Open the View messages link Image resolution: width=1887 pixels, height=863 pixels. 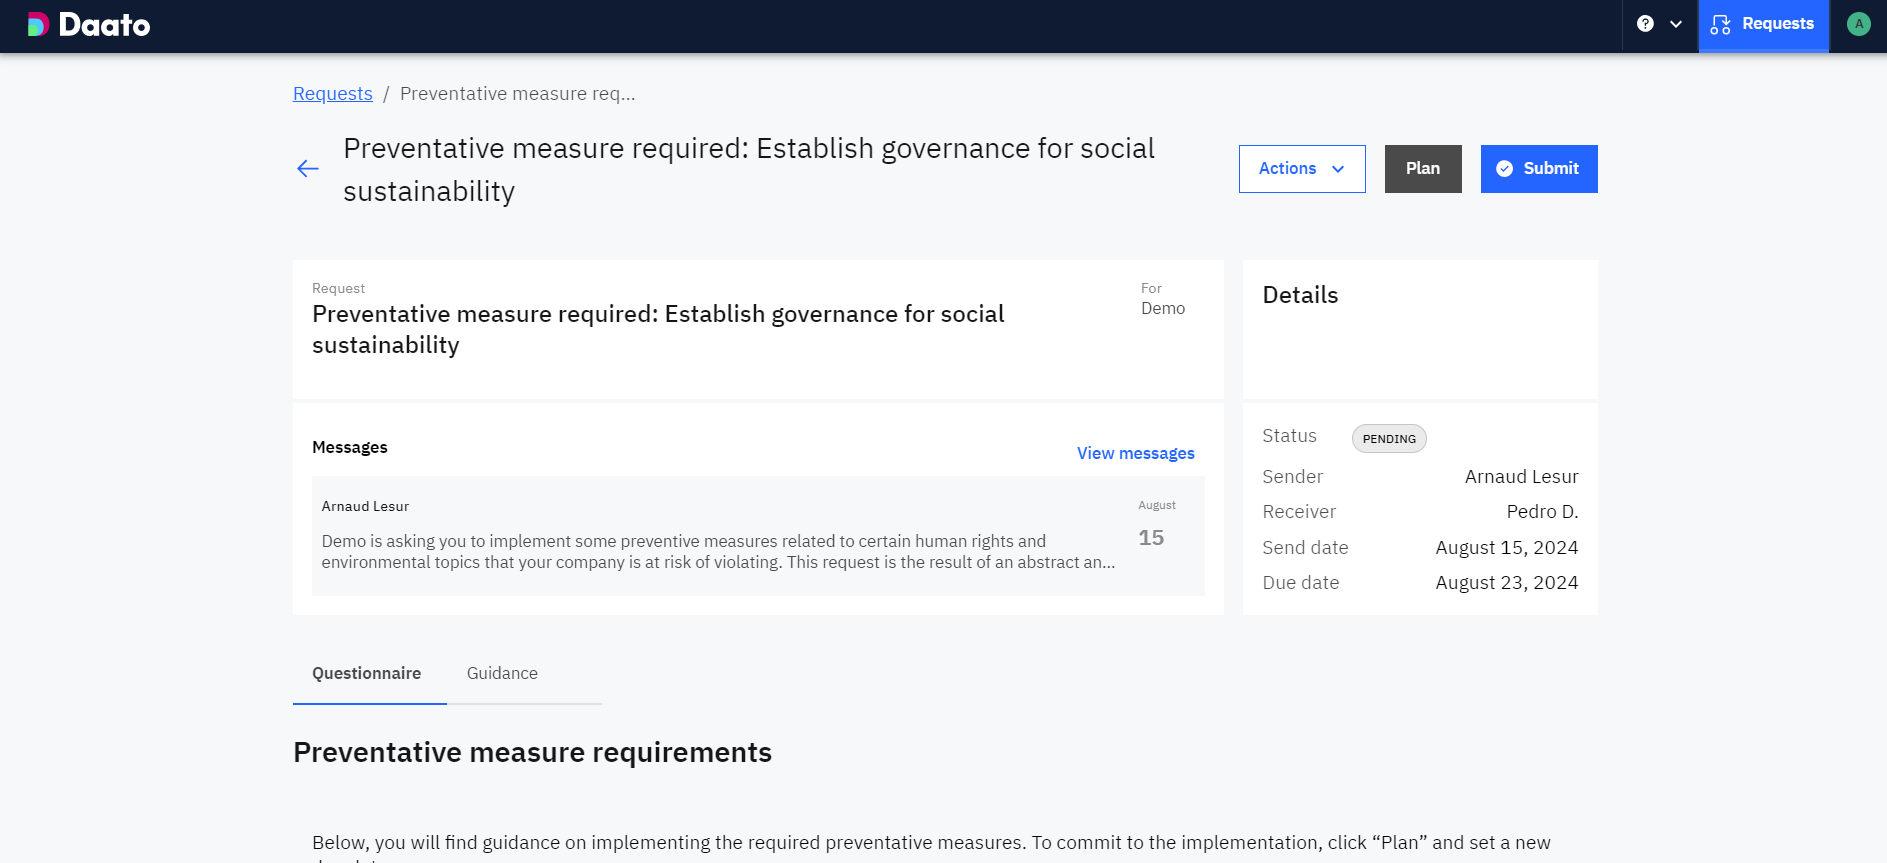[1135, 453]
